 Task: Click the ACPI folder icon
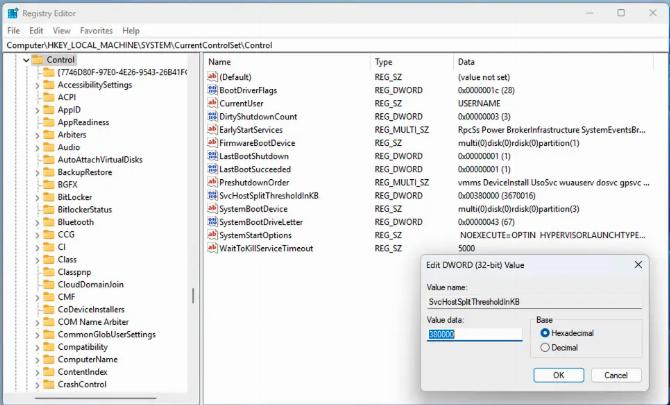tap(49, 97)
